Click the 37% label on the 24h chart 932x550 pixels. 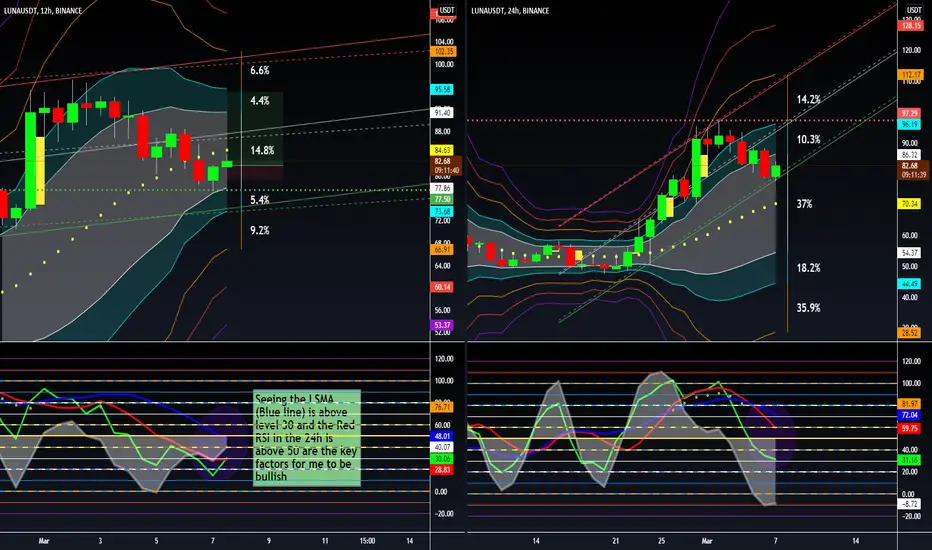click(804, 204)
